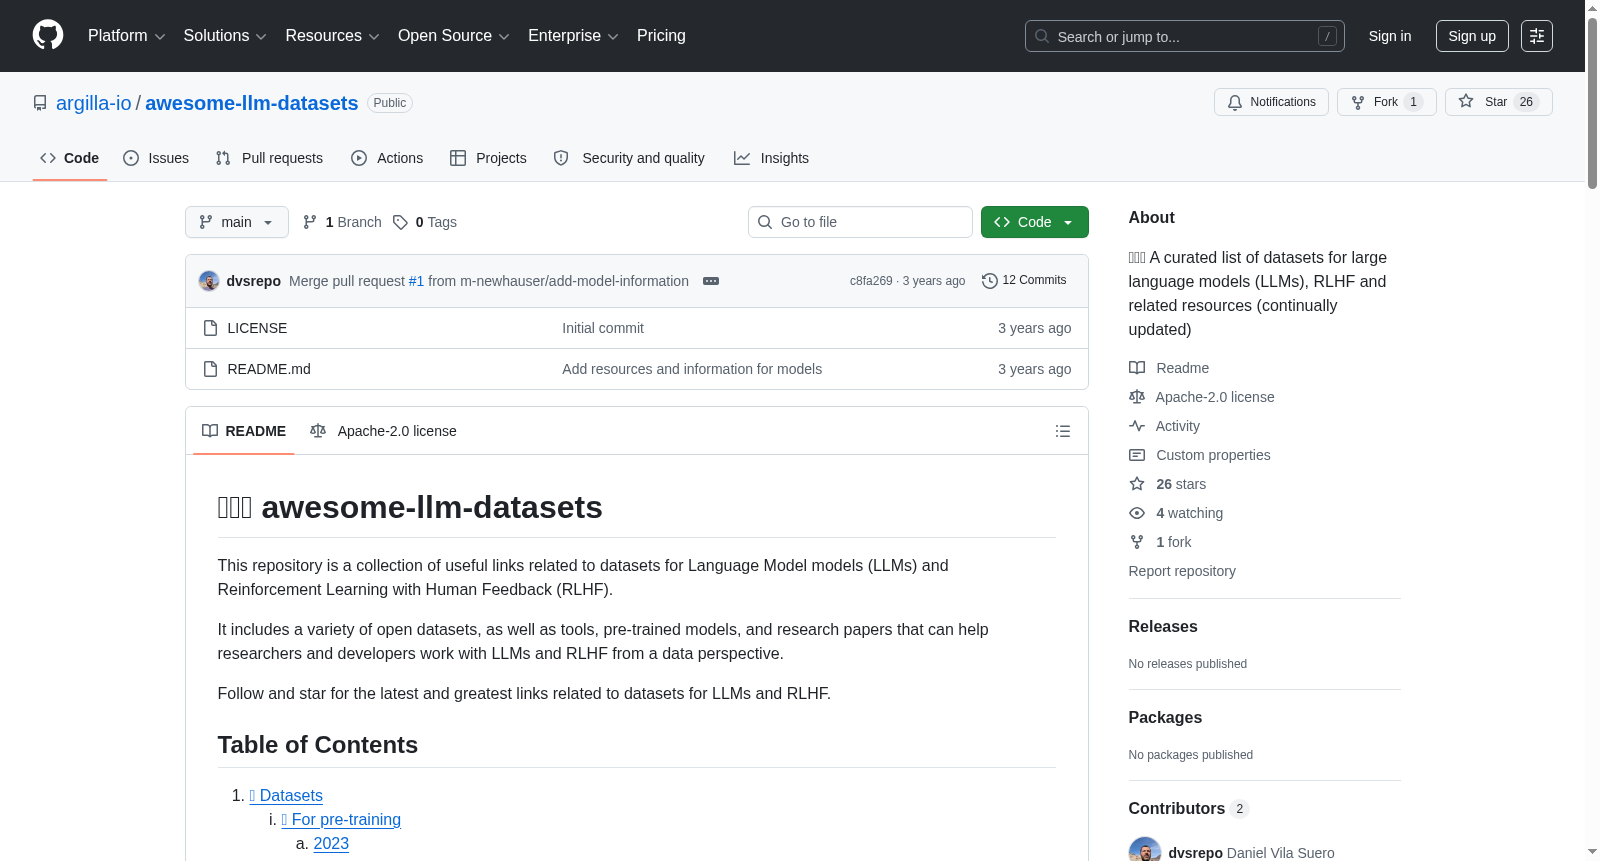This screenshot has width=1600, height=861.
Task: Open the Releases heading link
Action: 1163,627
